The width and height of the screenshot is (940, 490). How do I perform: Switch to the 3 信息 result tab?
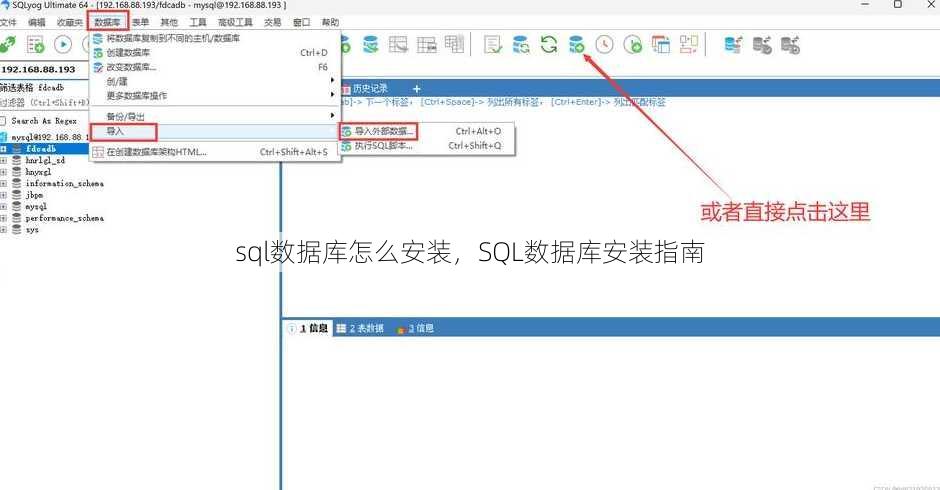(x=415, y=328)
